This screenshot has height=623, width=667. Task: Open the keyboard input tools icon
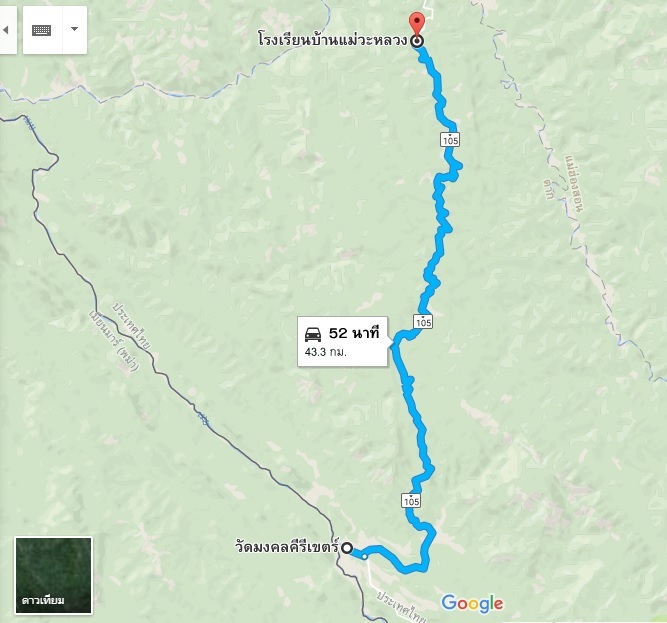42,30
